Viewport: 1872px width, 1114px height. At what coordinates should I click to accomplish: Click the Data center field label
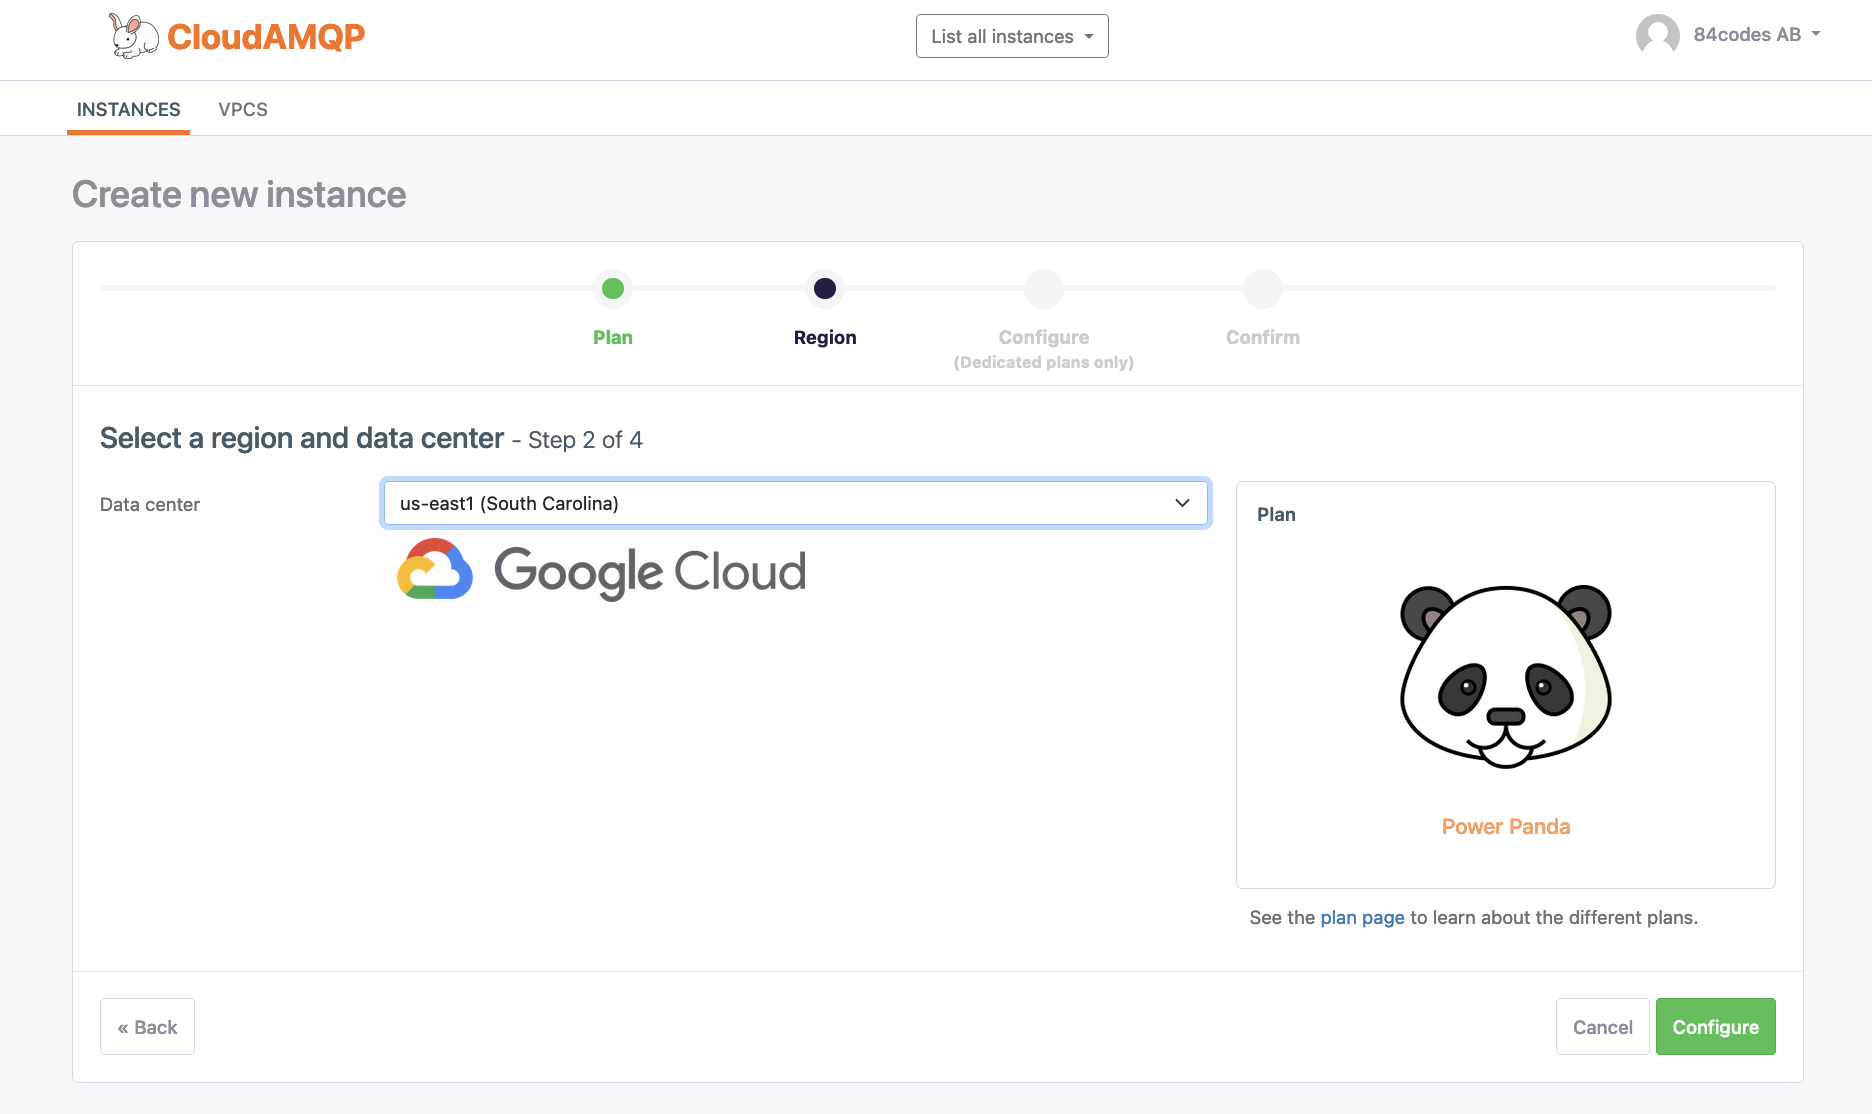(x=150, y=505)
